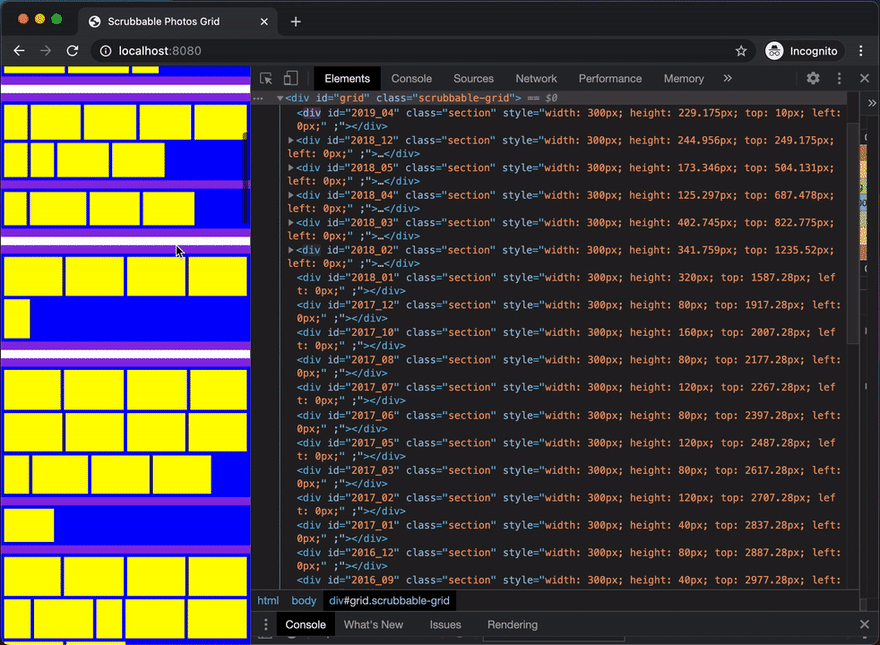Open the Network tab

[x=536, y=79]
